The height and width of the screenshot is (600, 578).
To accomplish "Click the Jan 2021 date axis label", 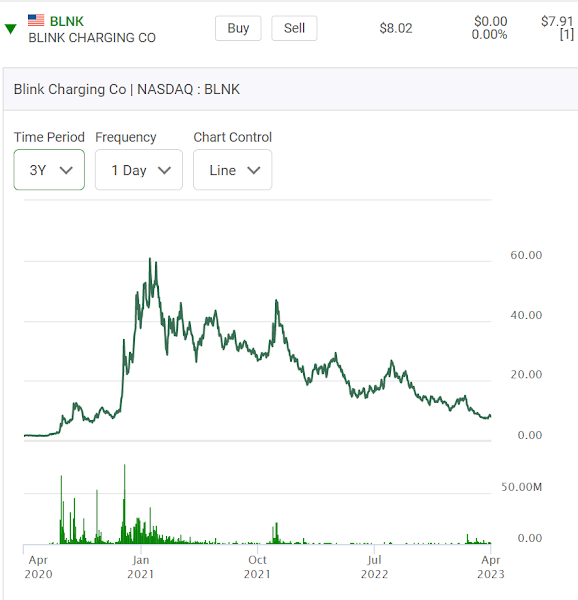I will coord(140,567).
